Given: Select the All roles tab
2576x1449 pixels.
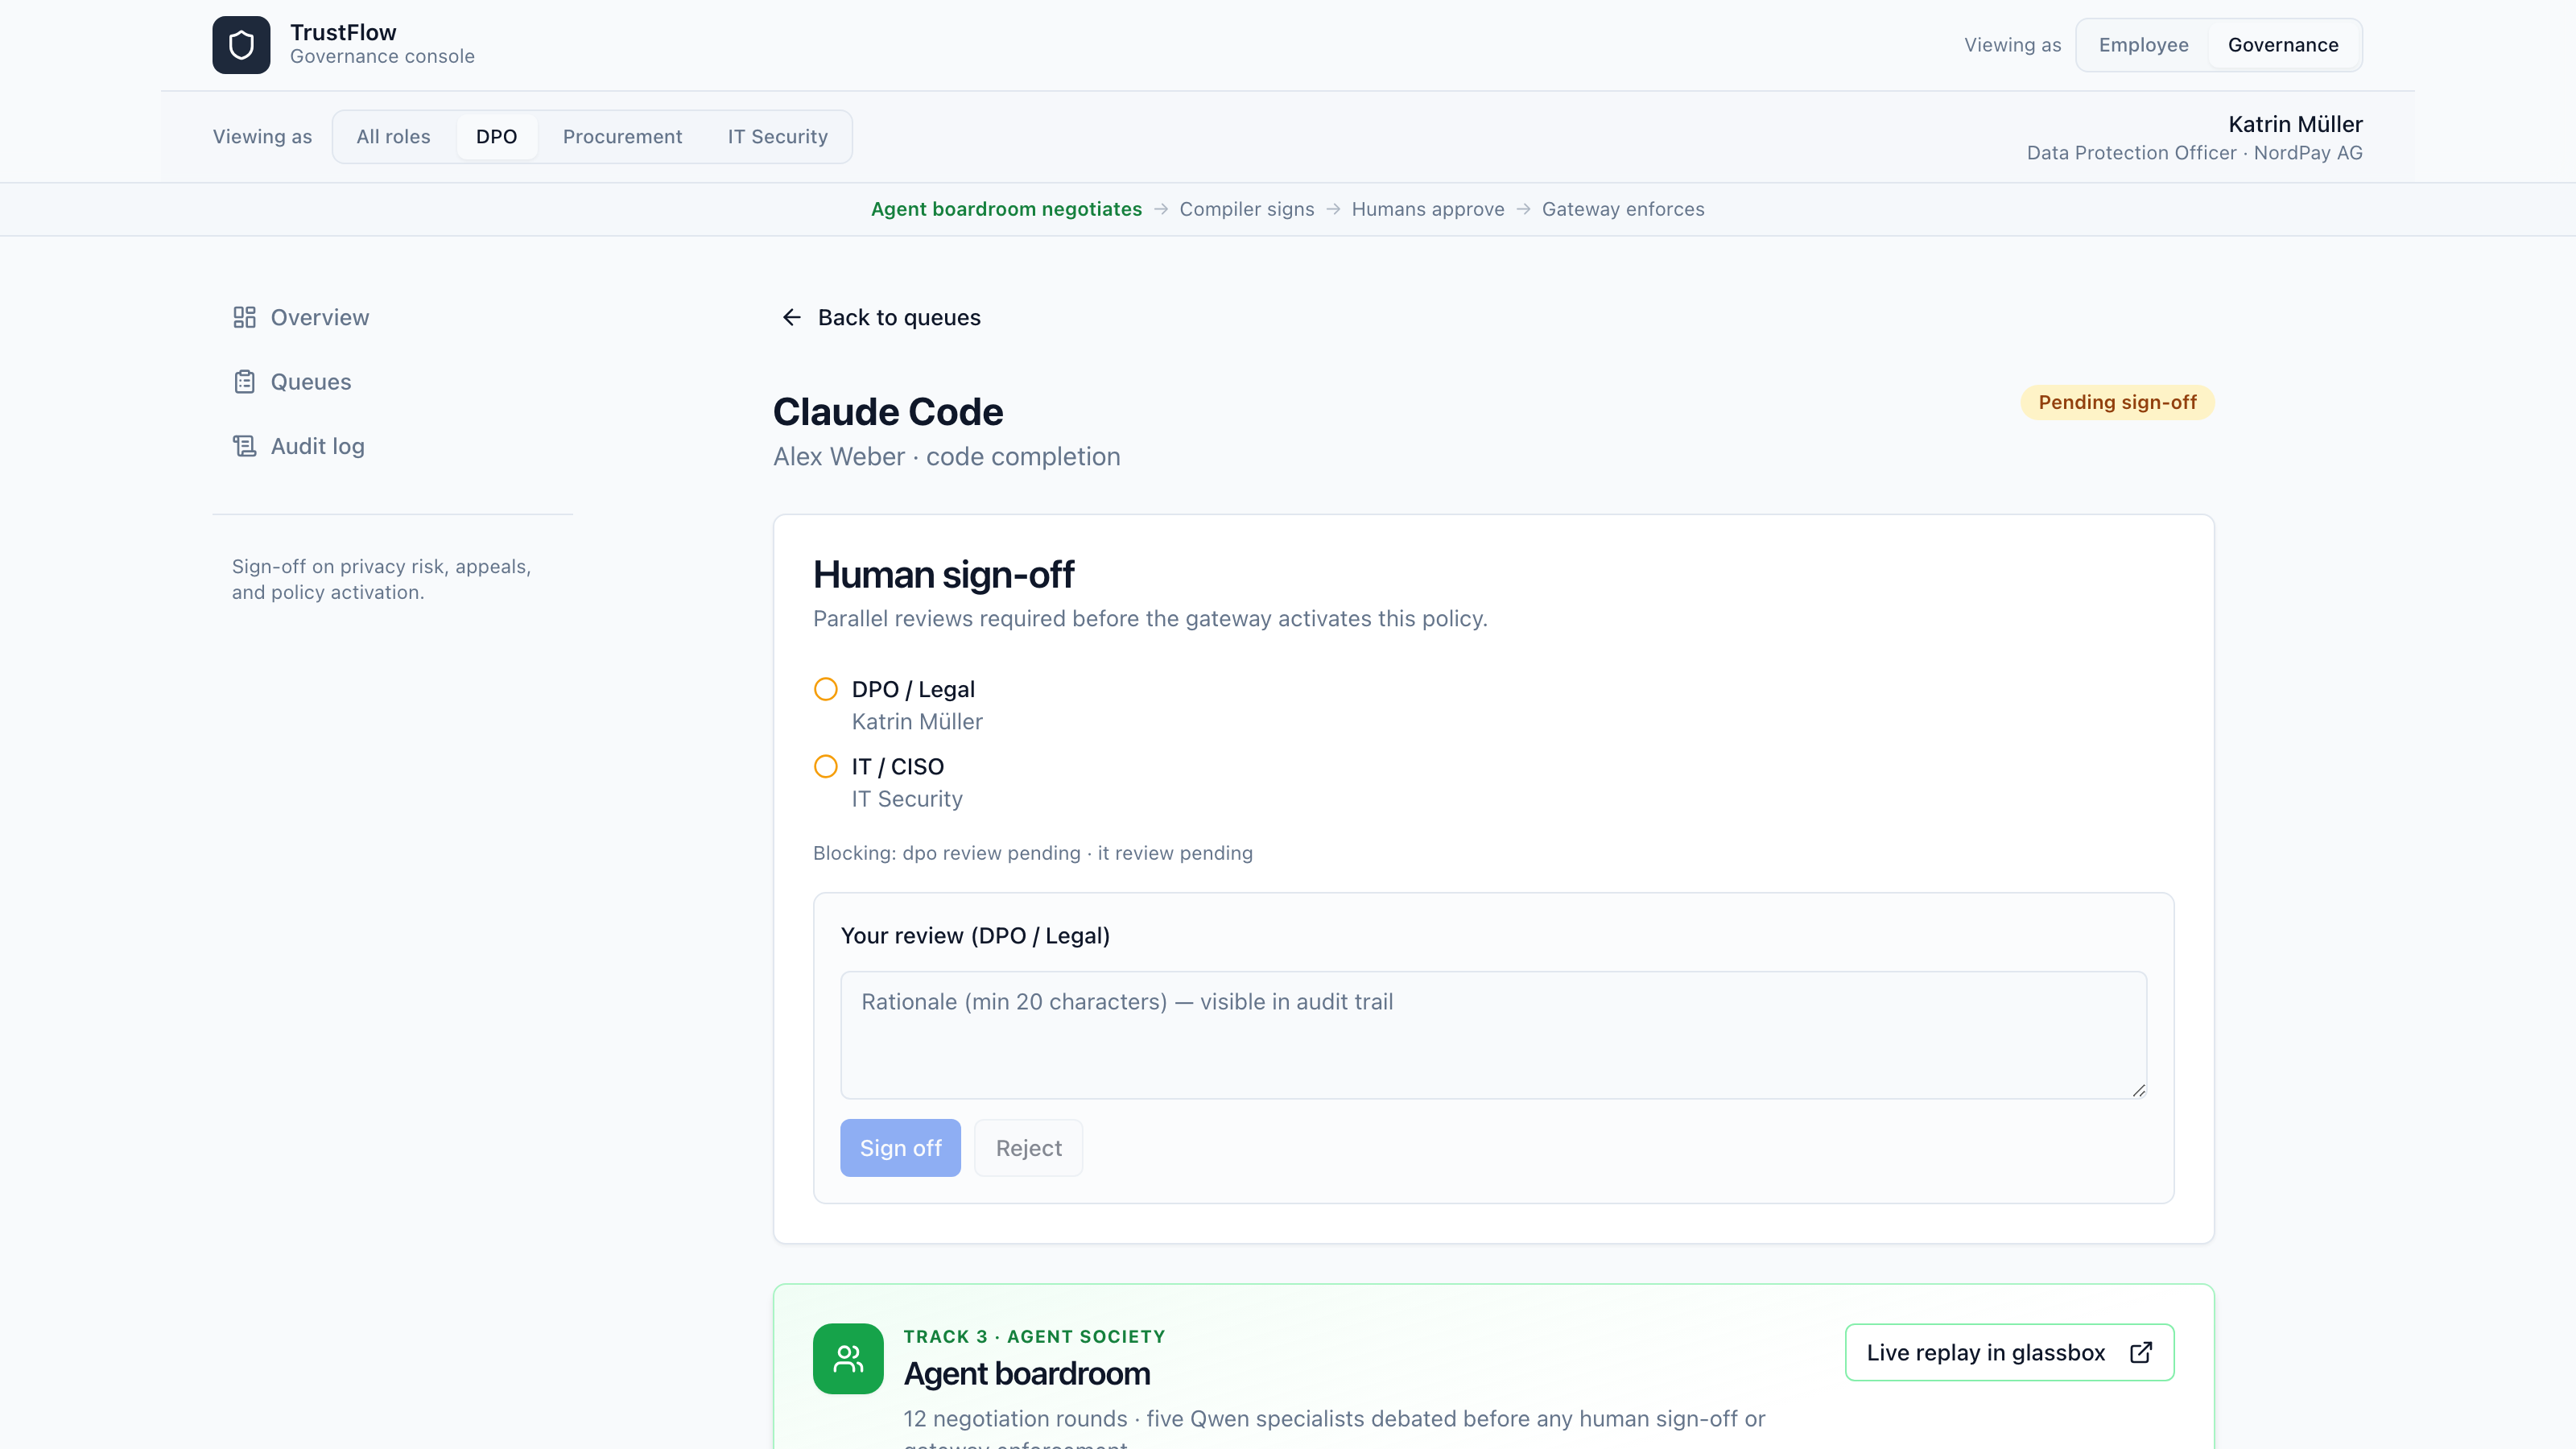Looking at the screenshot, I should 393,136.
